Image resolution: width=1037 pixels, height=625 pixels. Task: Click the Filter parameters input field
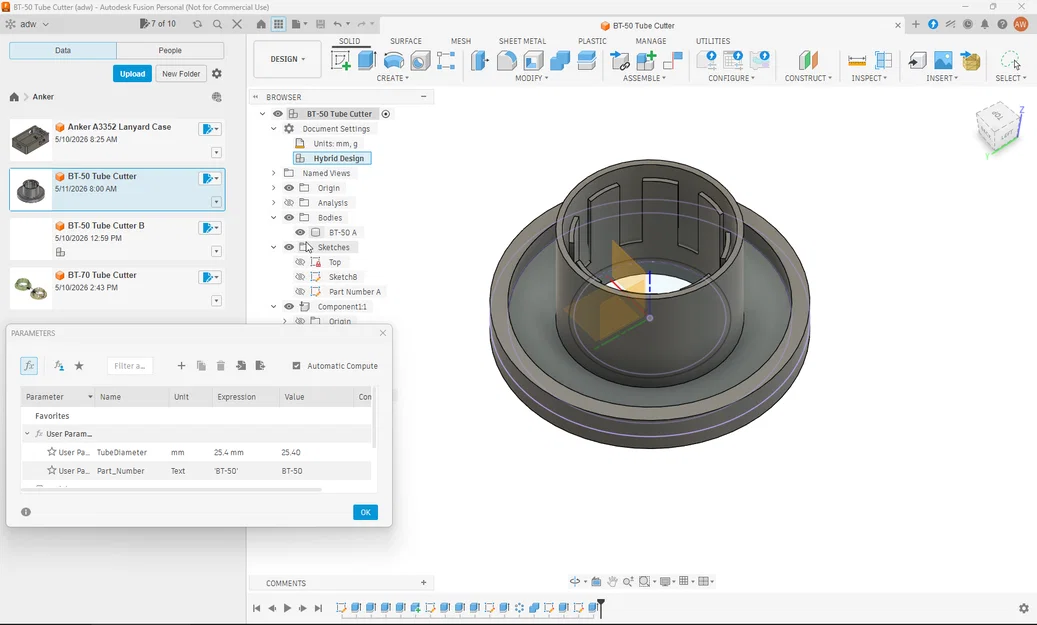(130, 366)
